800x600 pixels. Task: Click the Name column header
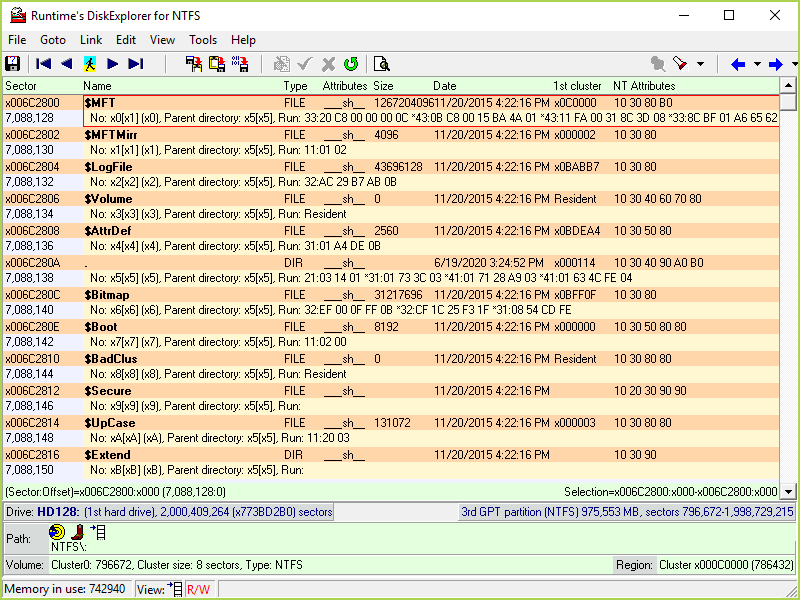point(98,86)
